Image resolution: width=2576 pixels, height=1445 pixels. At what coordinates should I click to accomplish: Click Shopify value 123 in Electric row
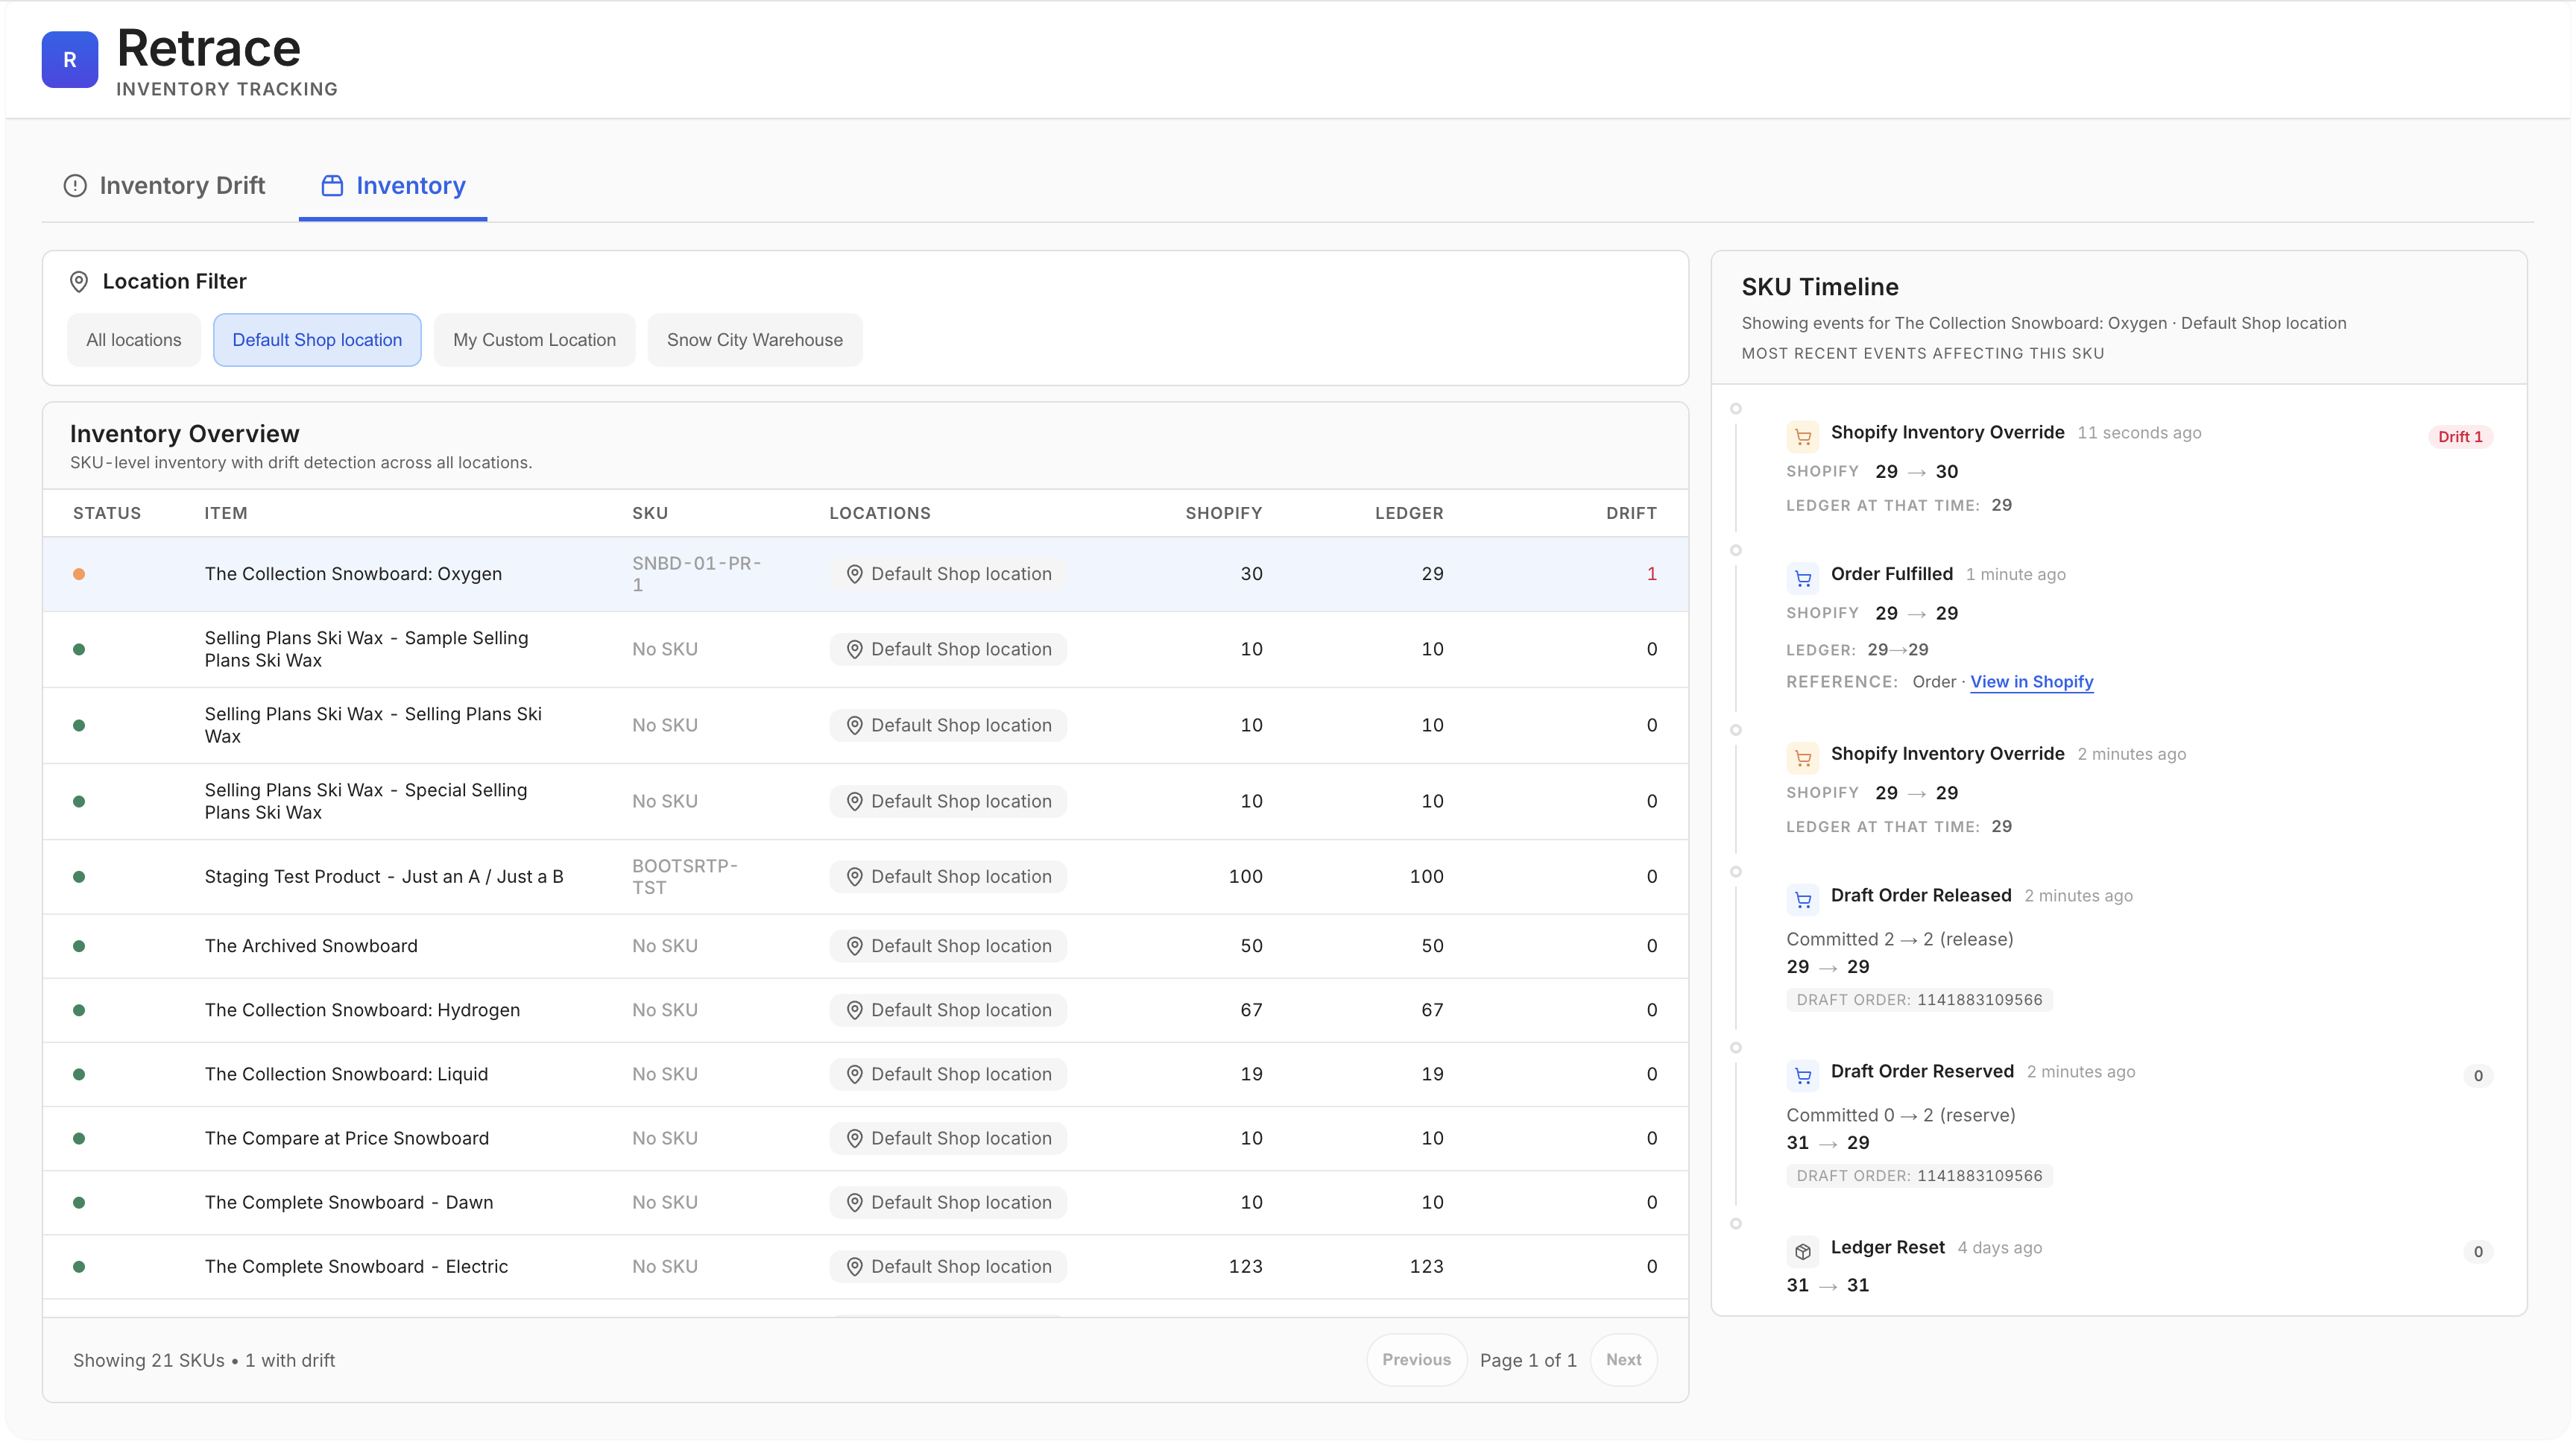click(1245, 1266)
